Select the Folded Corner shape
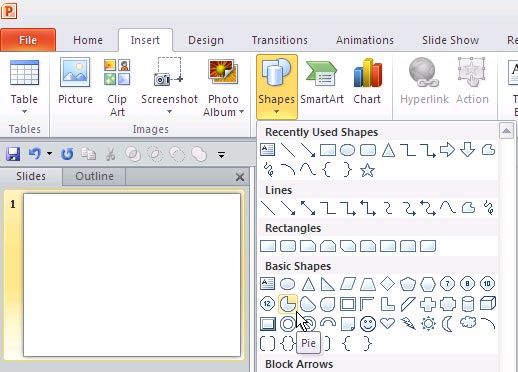Screen dimensions: 518x372 tap(348, 324)
